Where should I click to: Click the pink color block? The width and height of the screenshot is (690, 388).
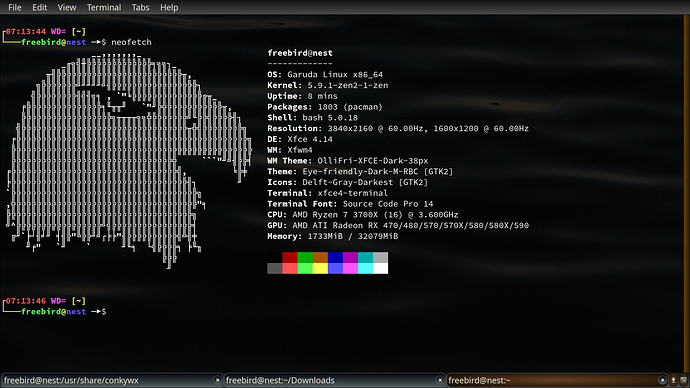point(350,268)
